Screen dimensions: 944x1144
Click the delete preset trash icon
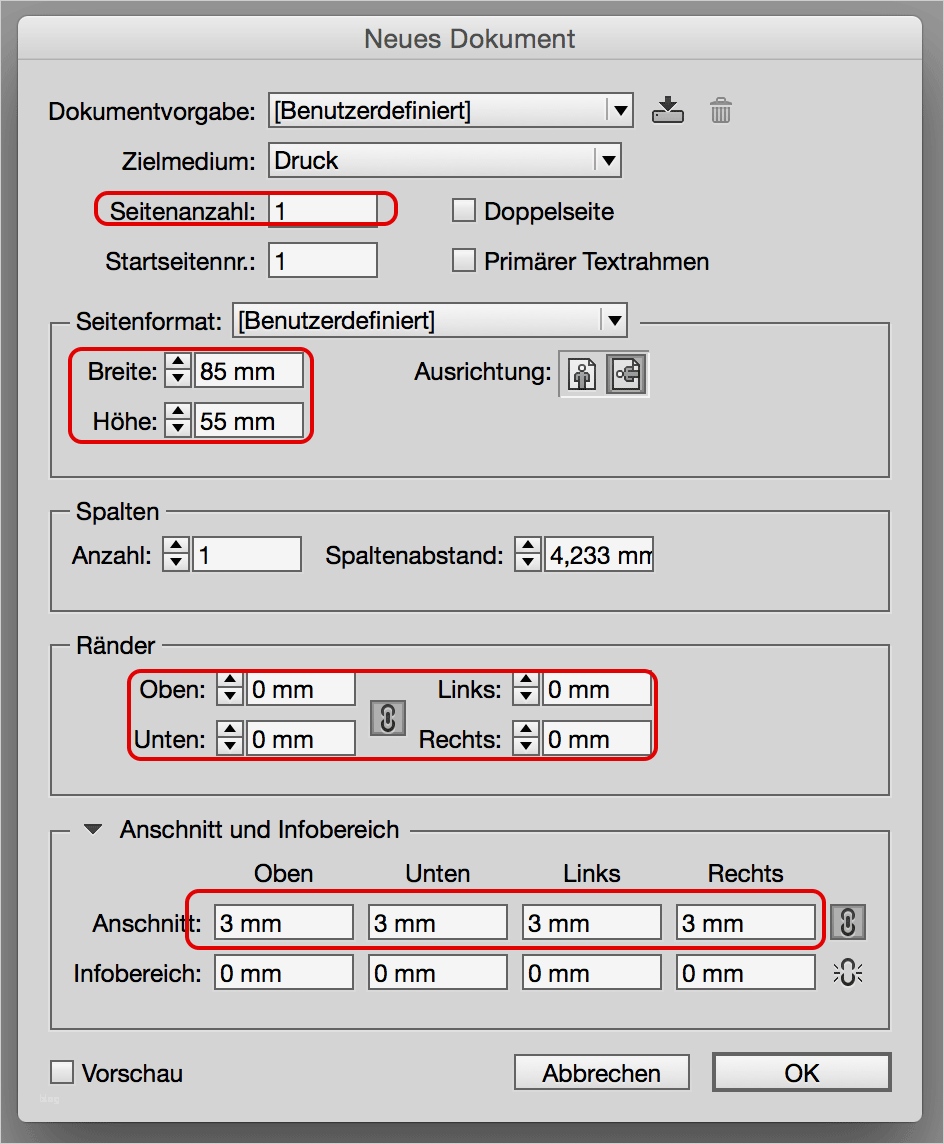click(720, 110)
